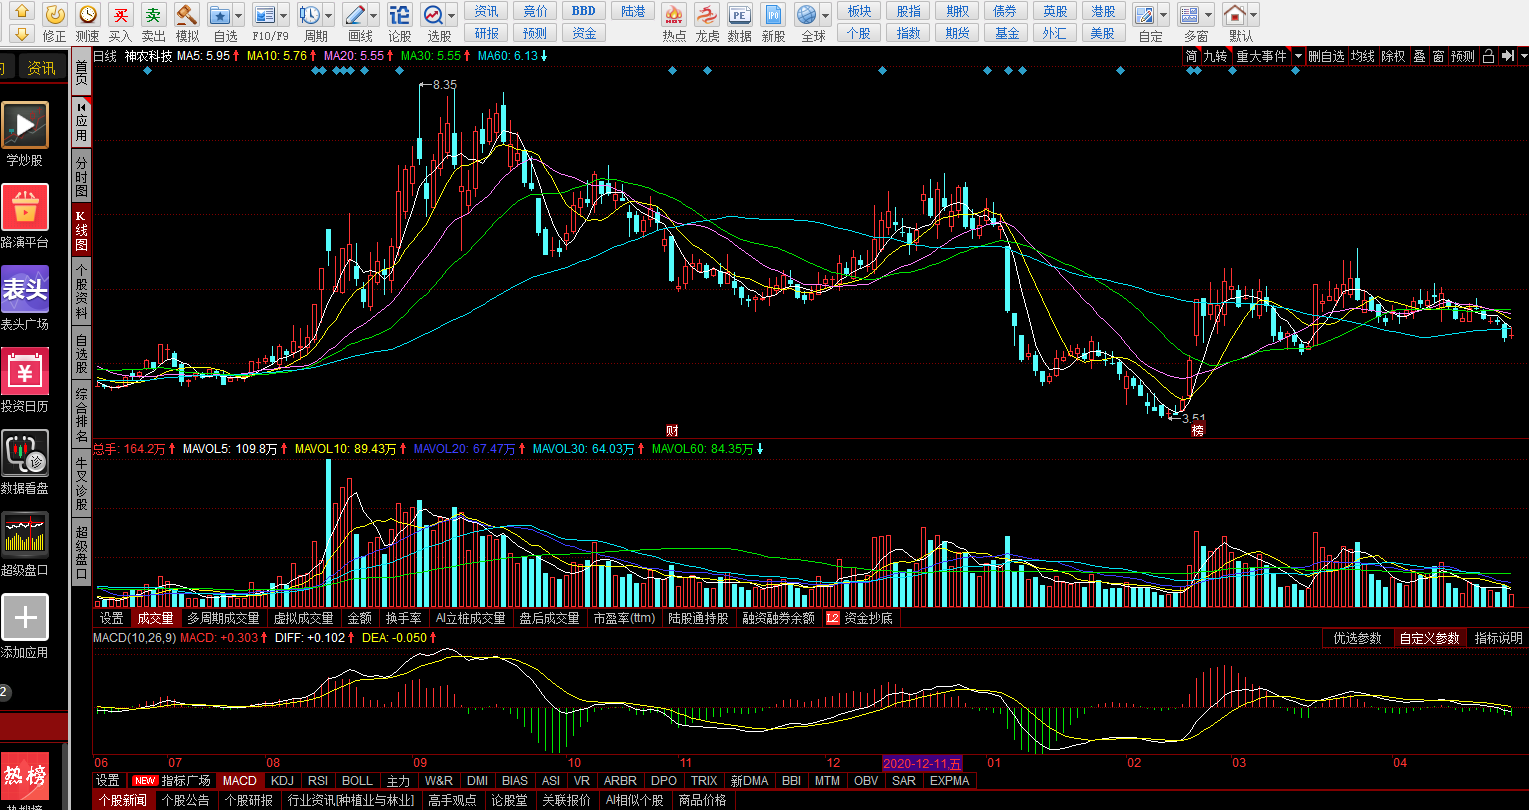Viewport: 1529px width, 810px height.
Task: Expand the 多窗 dropdown arrow
Action: [1209, 15]
